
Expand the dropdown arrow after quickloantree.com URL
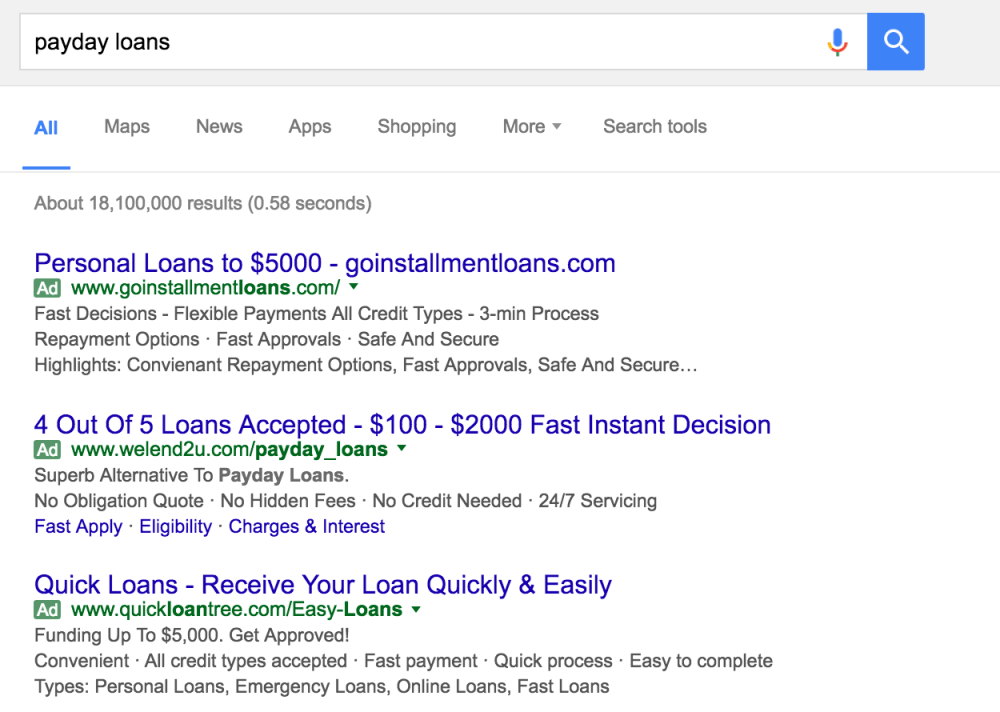tap(416, 609)
